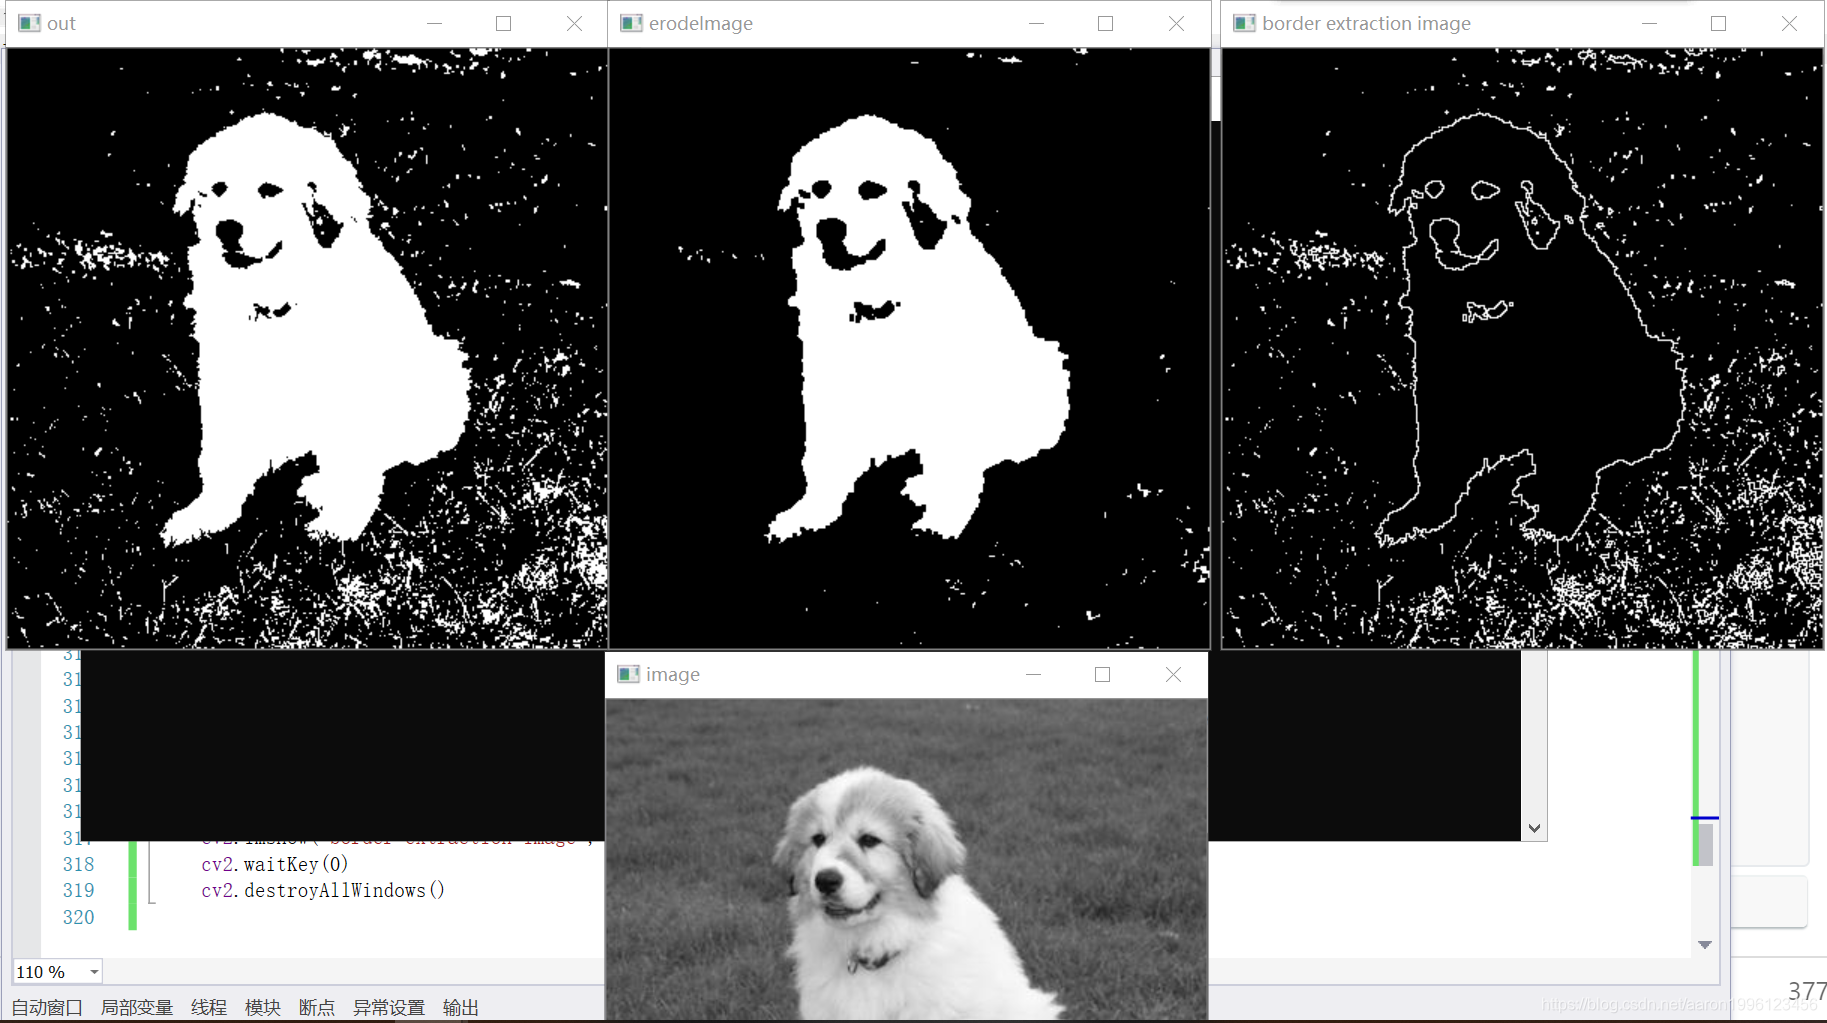The width and height of the screenshot is (1827, 1023).
Task: Switch to the 线程 tab
Action: pos(209,1007)
